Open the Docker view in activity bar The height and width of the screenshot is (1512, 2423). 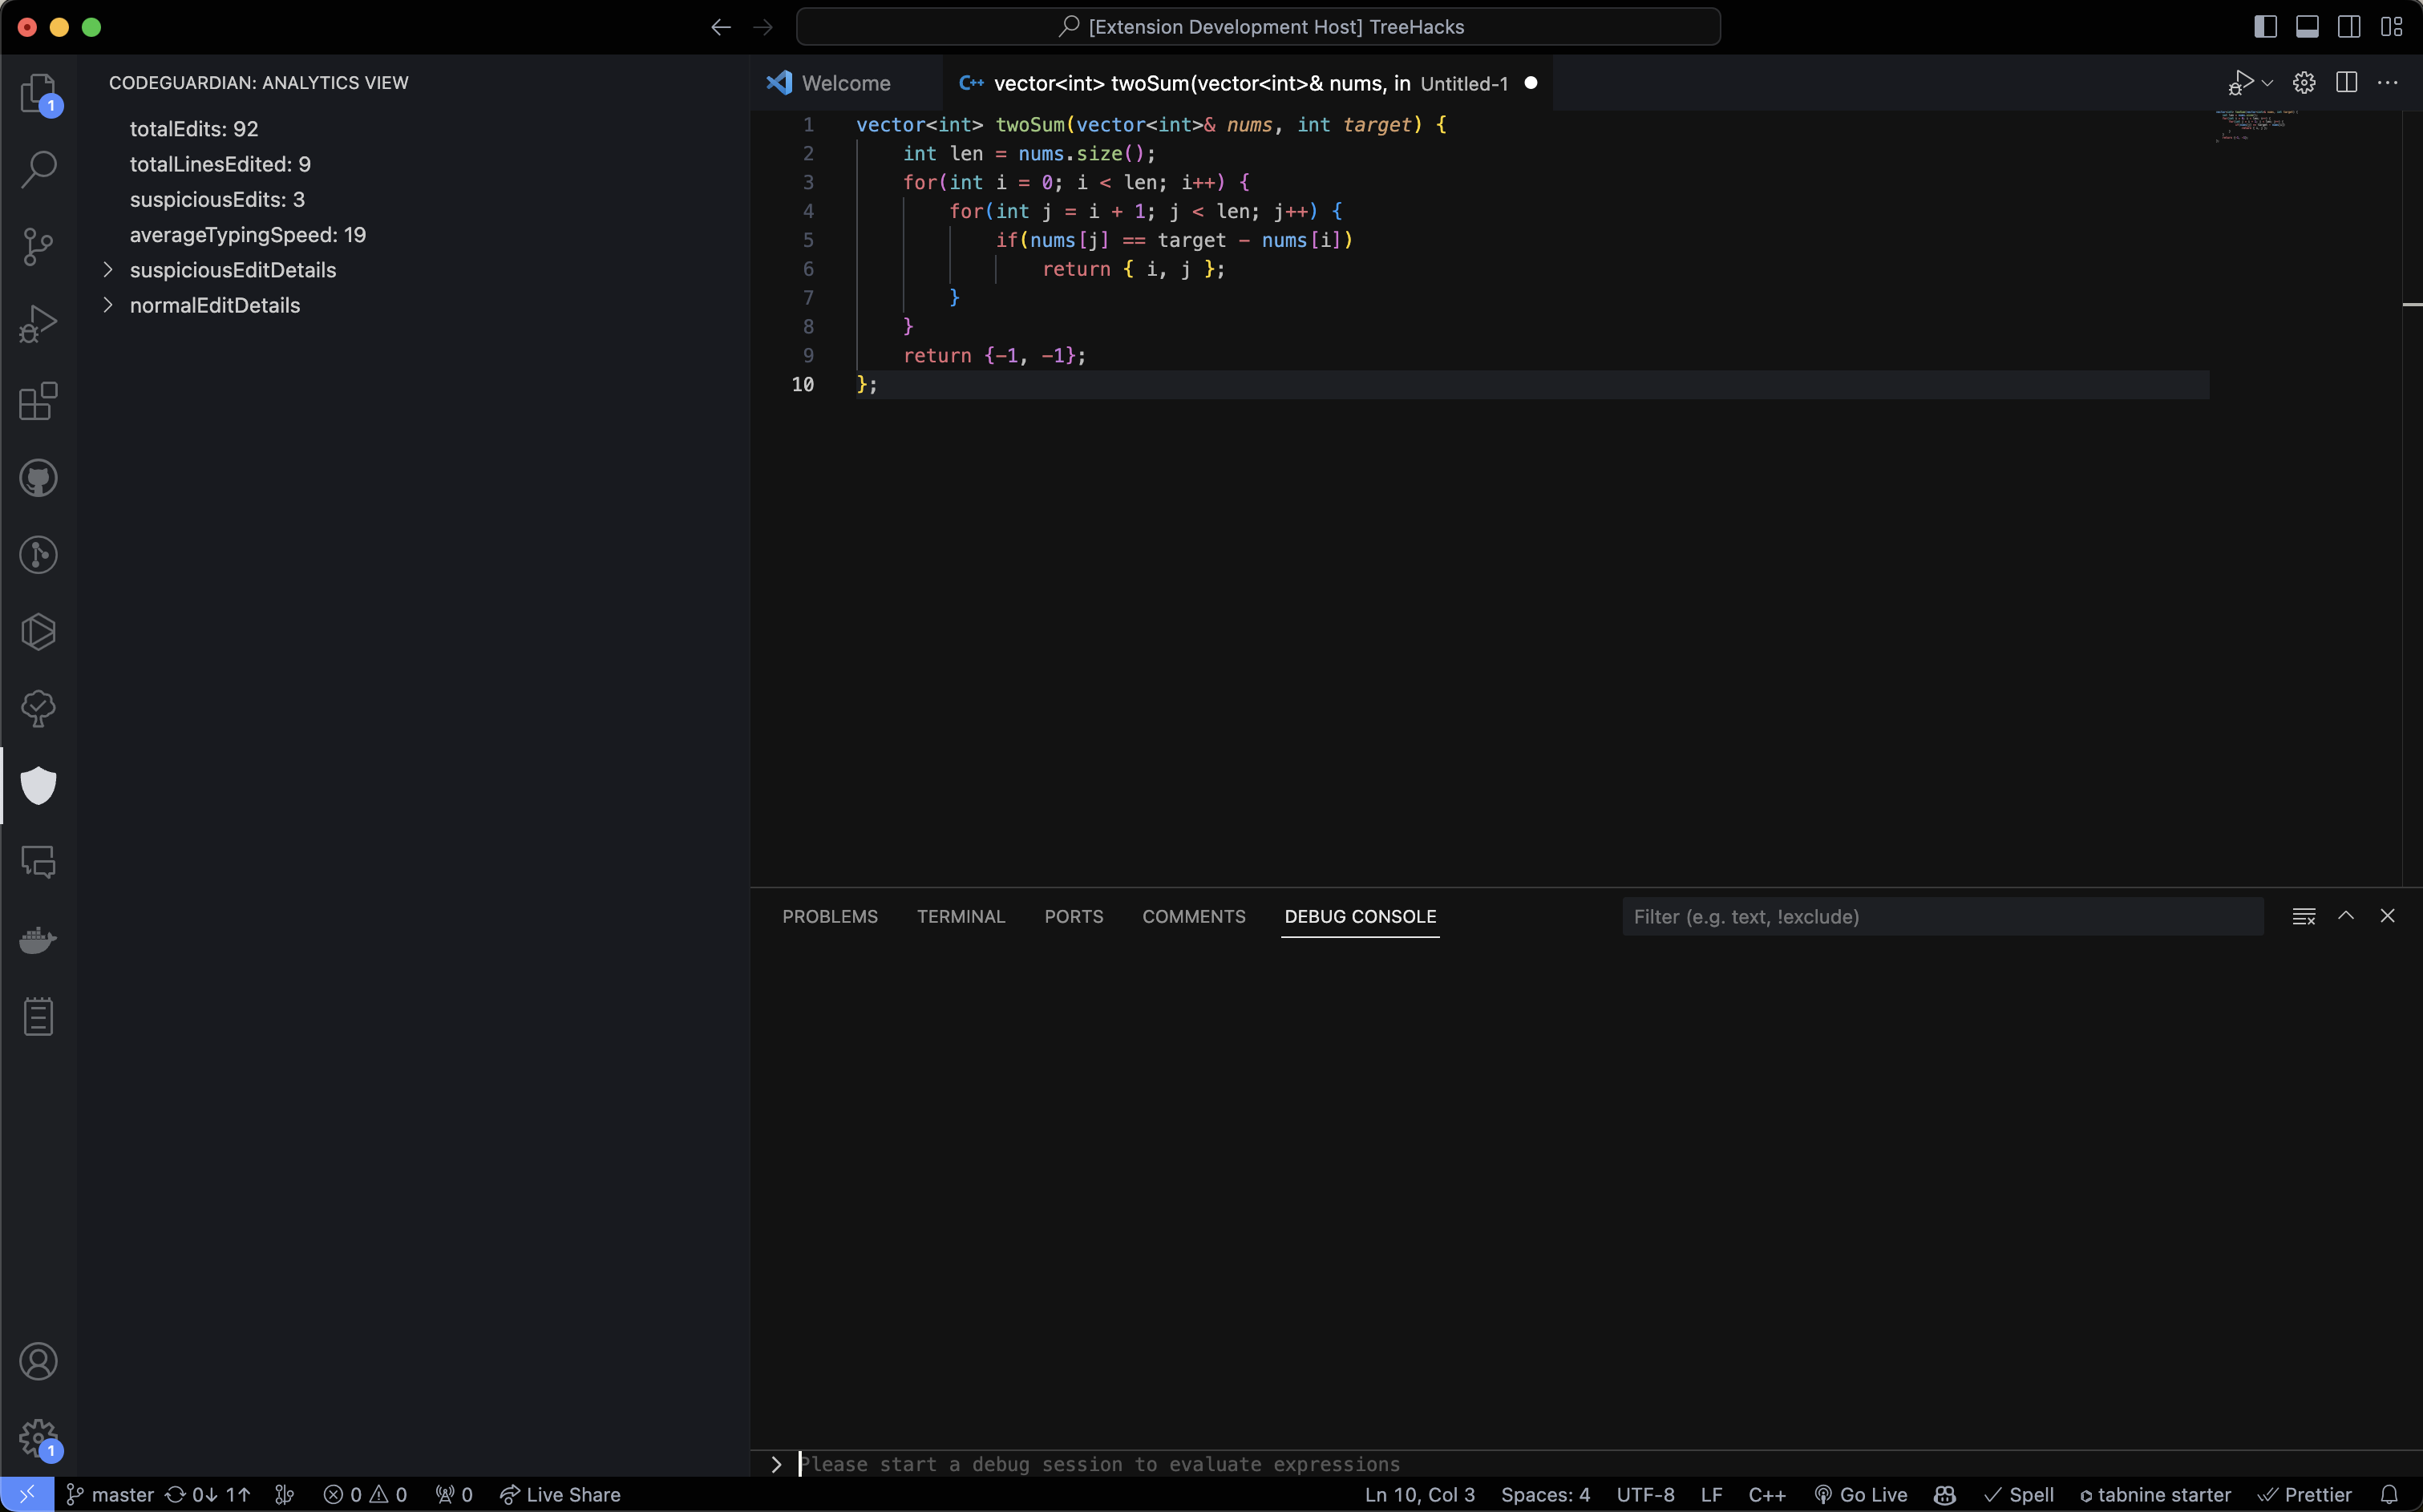click(38, 940)
